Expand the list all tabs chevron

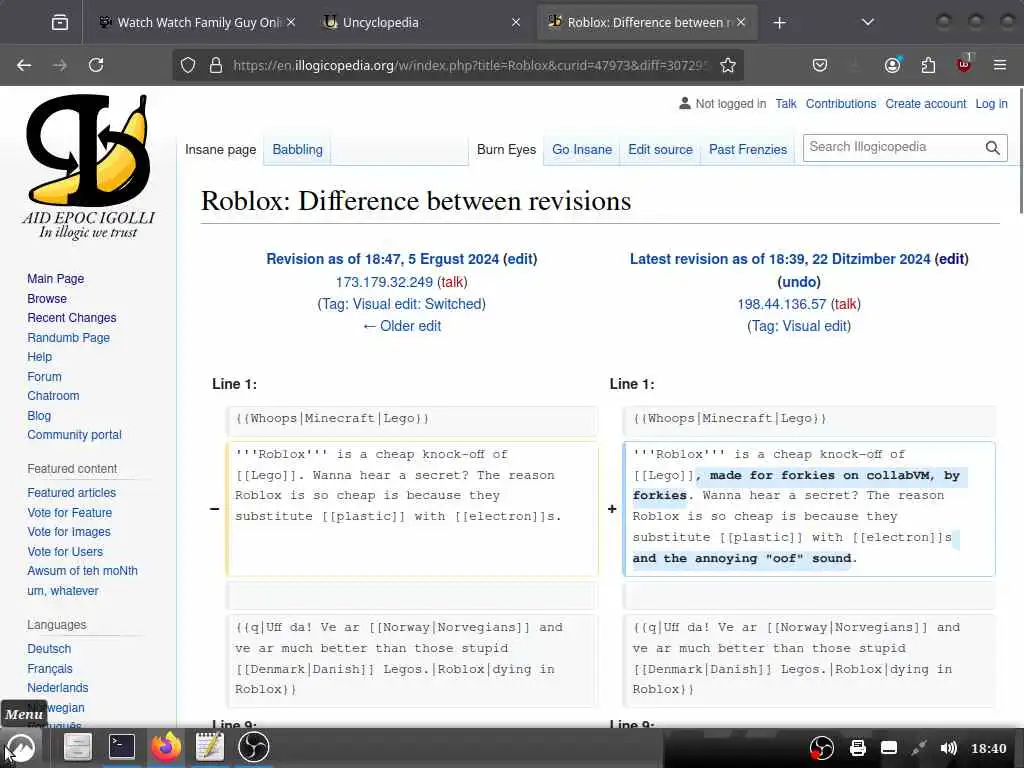tap(868, 22)
